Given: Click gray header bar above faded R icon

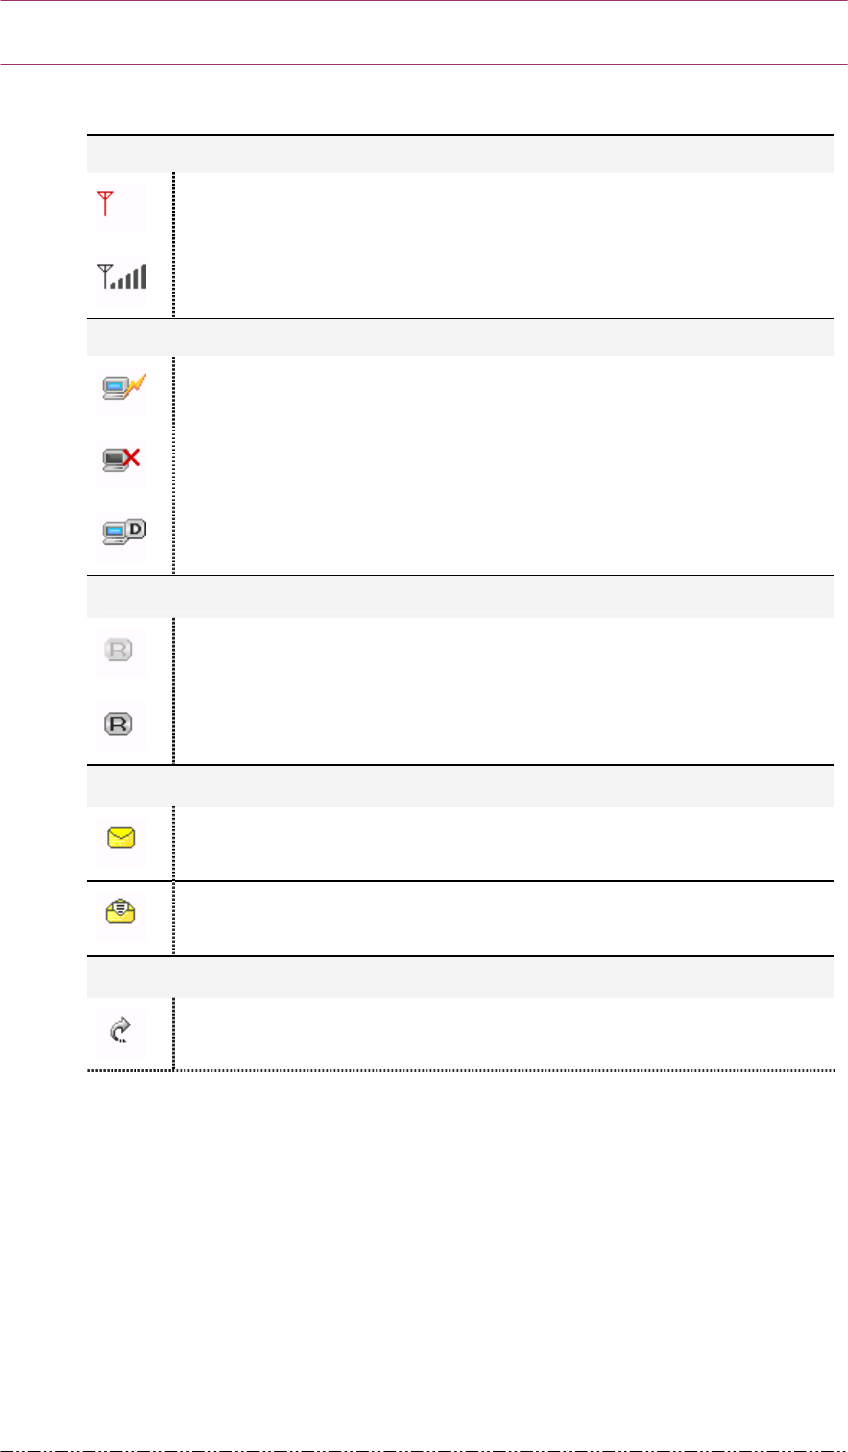Looking at the screenshot, I should click(460, 596).
